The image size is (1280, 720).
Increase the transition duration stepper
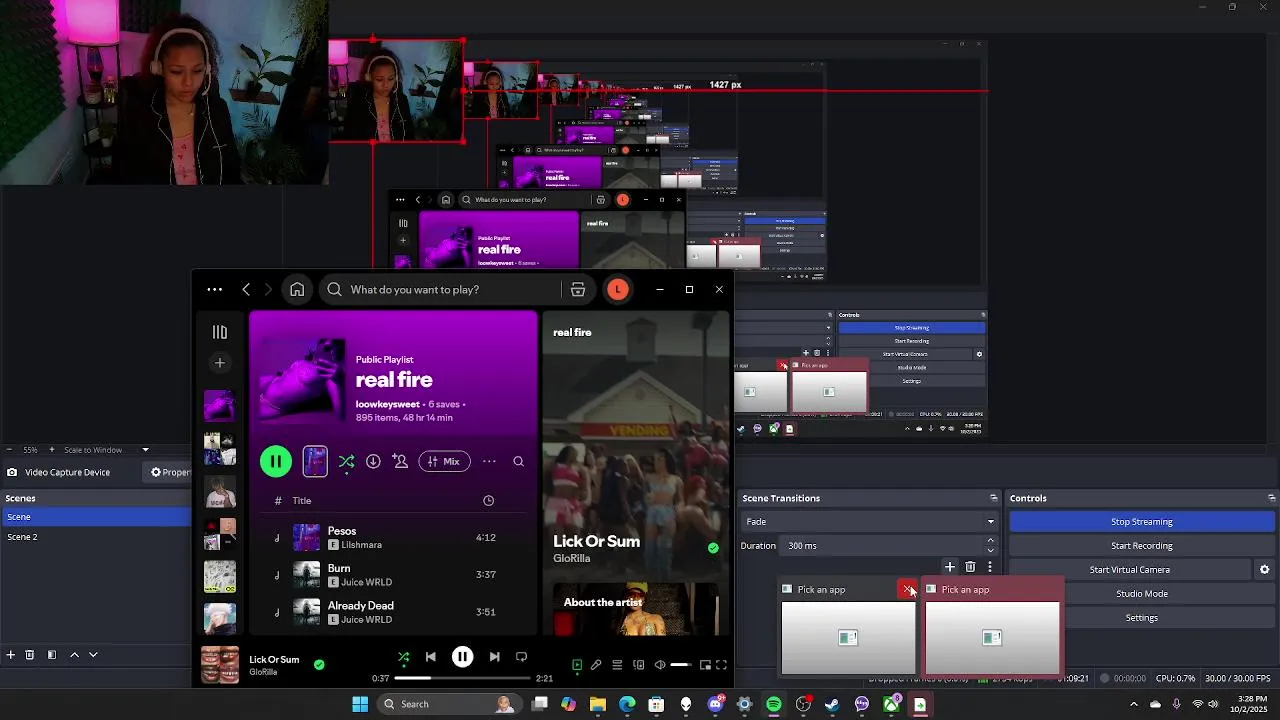click(x=991, y=541)
